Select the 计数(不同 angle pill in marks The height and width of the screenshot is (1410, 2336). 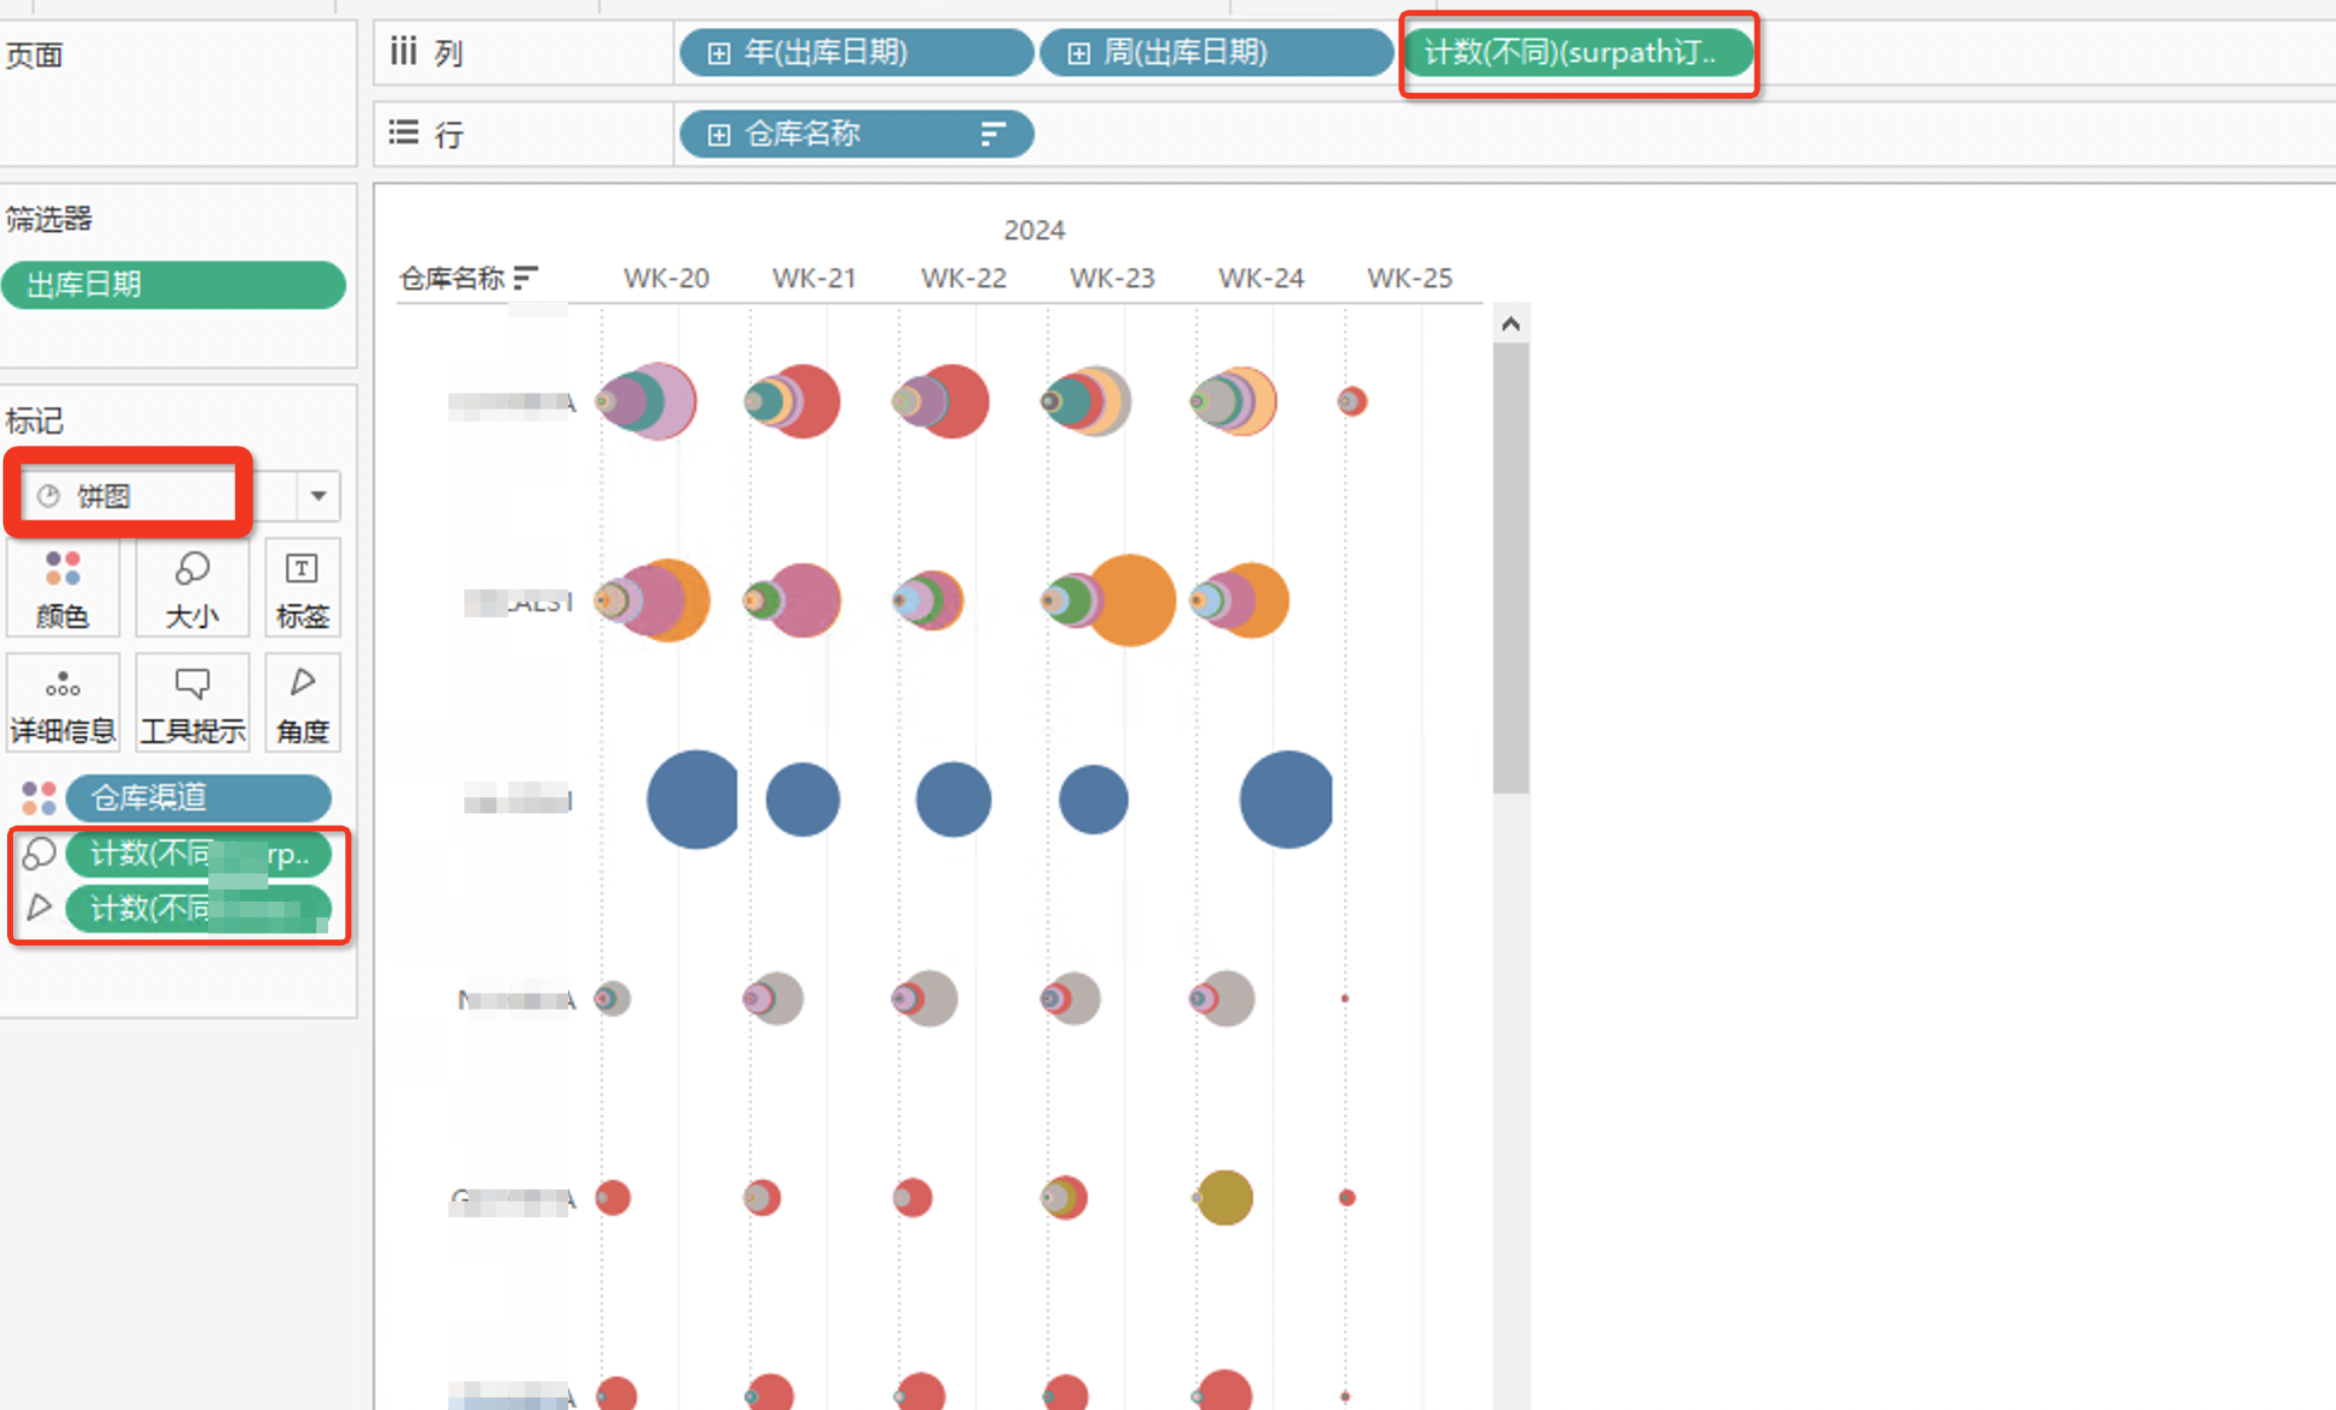point(198,908)
